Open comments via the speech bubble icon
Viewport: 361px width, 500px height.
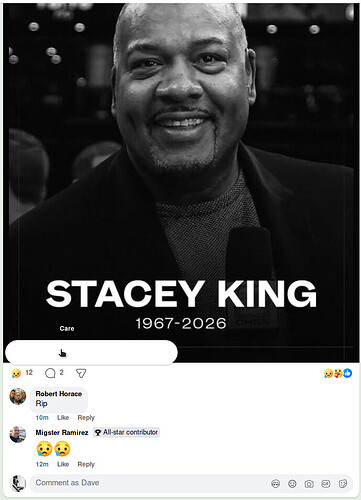coord(50,373)
